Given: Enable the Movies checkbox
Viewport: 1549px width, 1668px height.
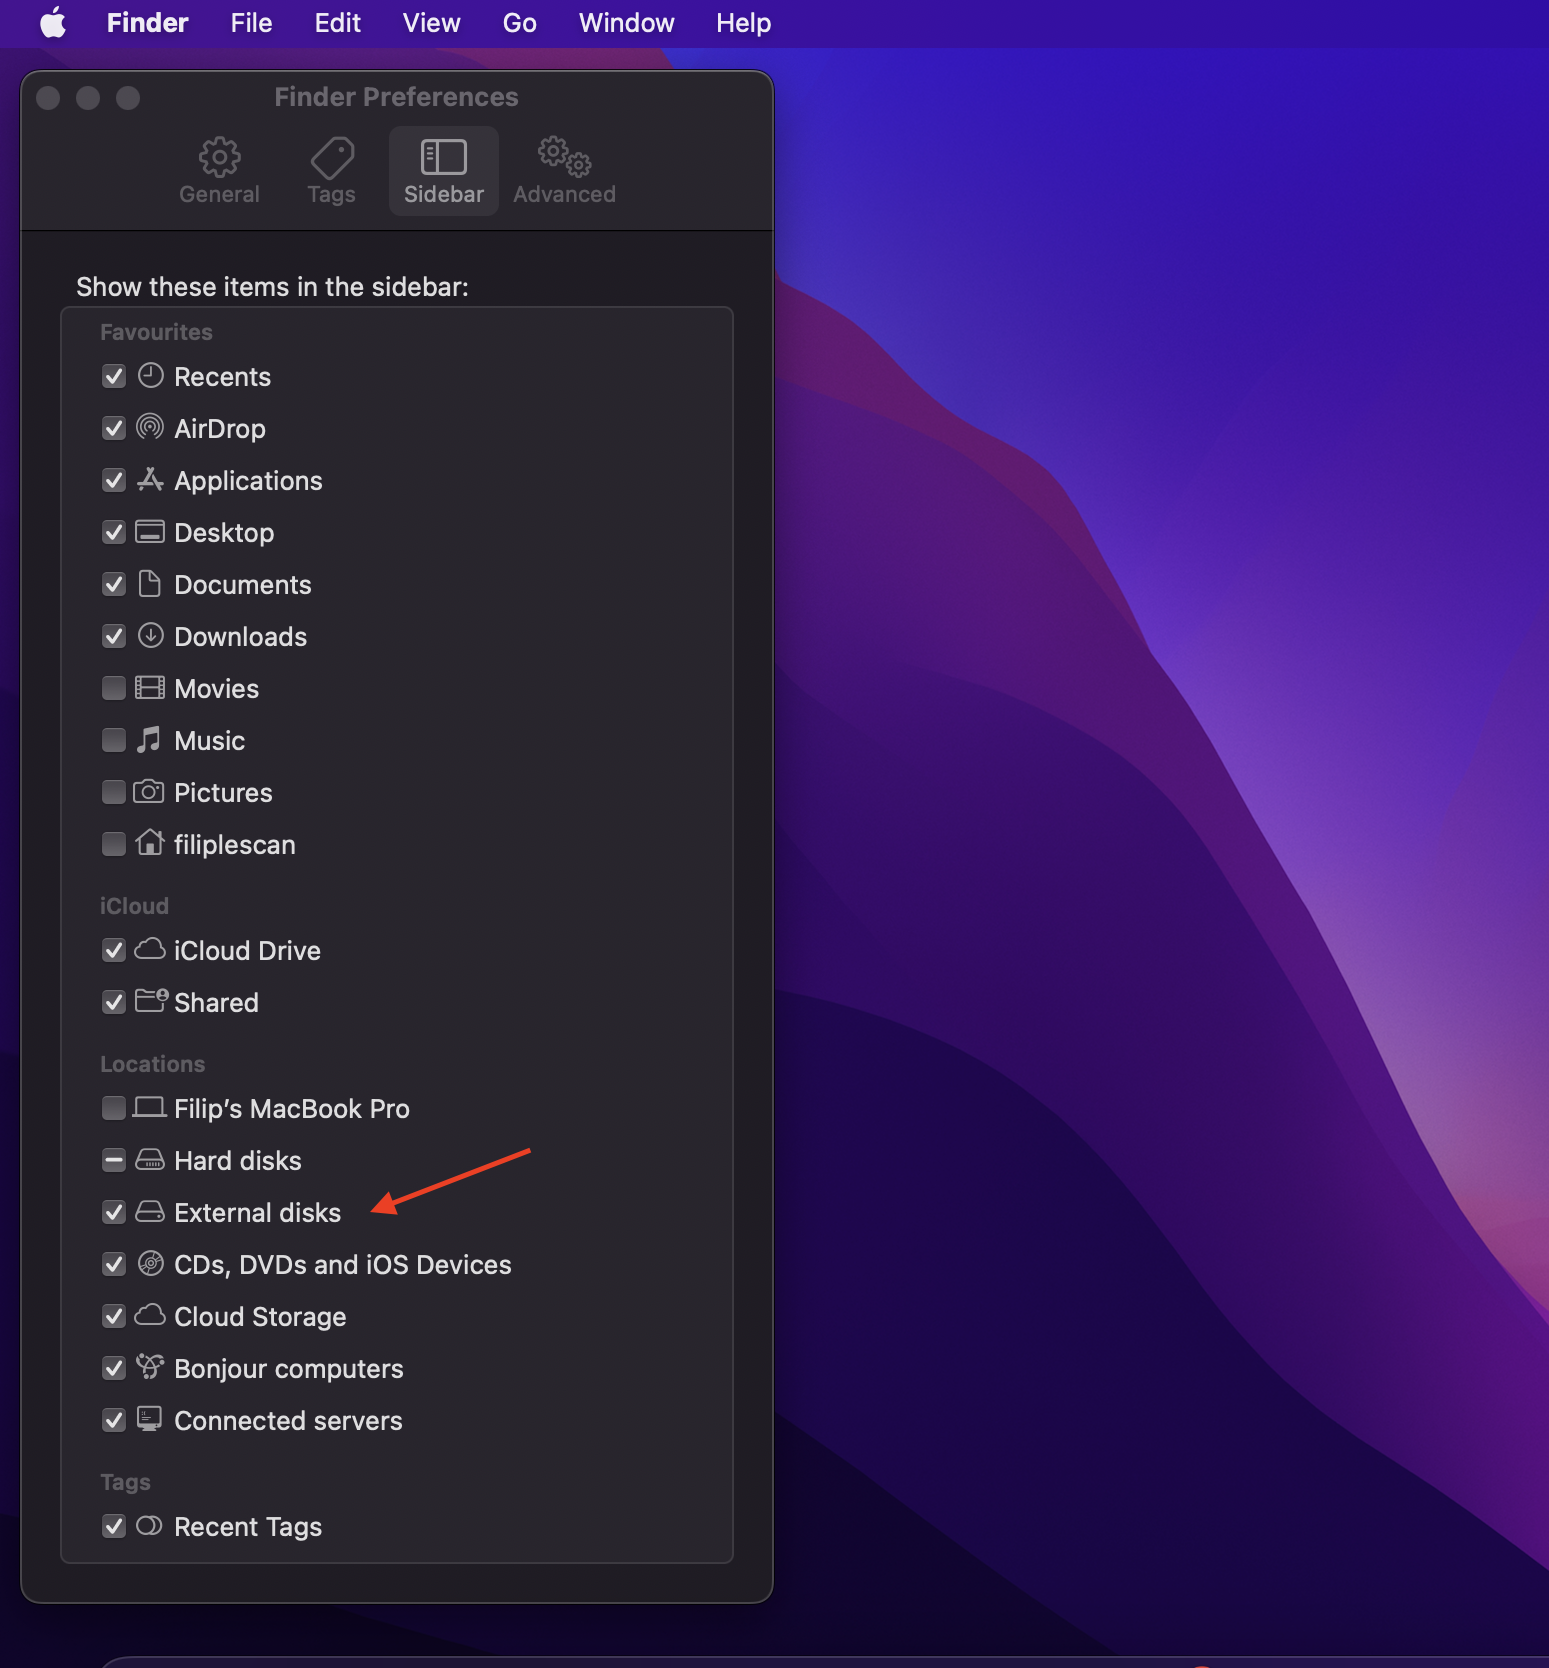Looking at the screenshot, I should 114,688.
